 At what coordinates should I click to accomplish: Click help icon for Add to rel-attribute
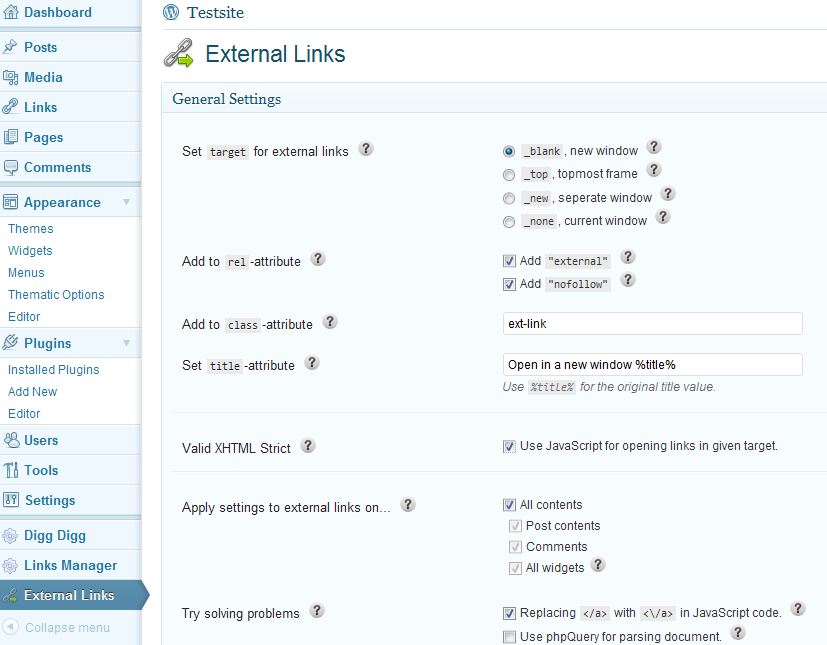(318, 258)
